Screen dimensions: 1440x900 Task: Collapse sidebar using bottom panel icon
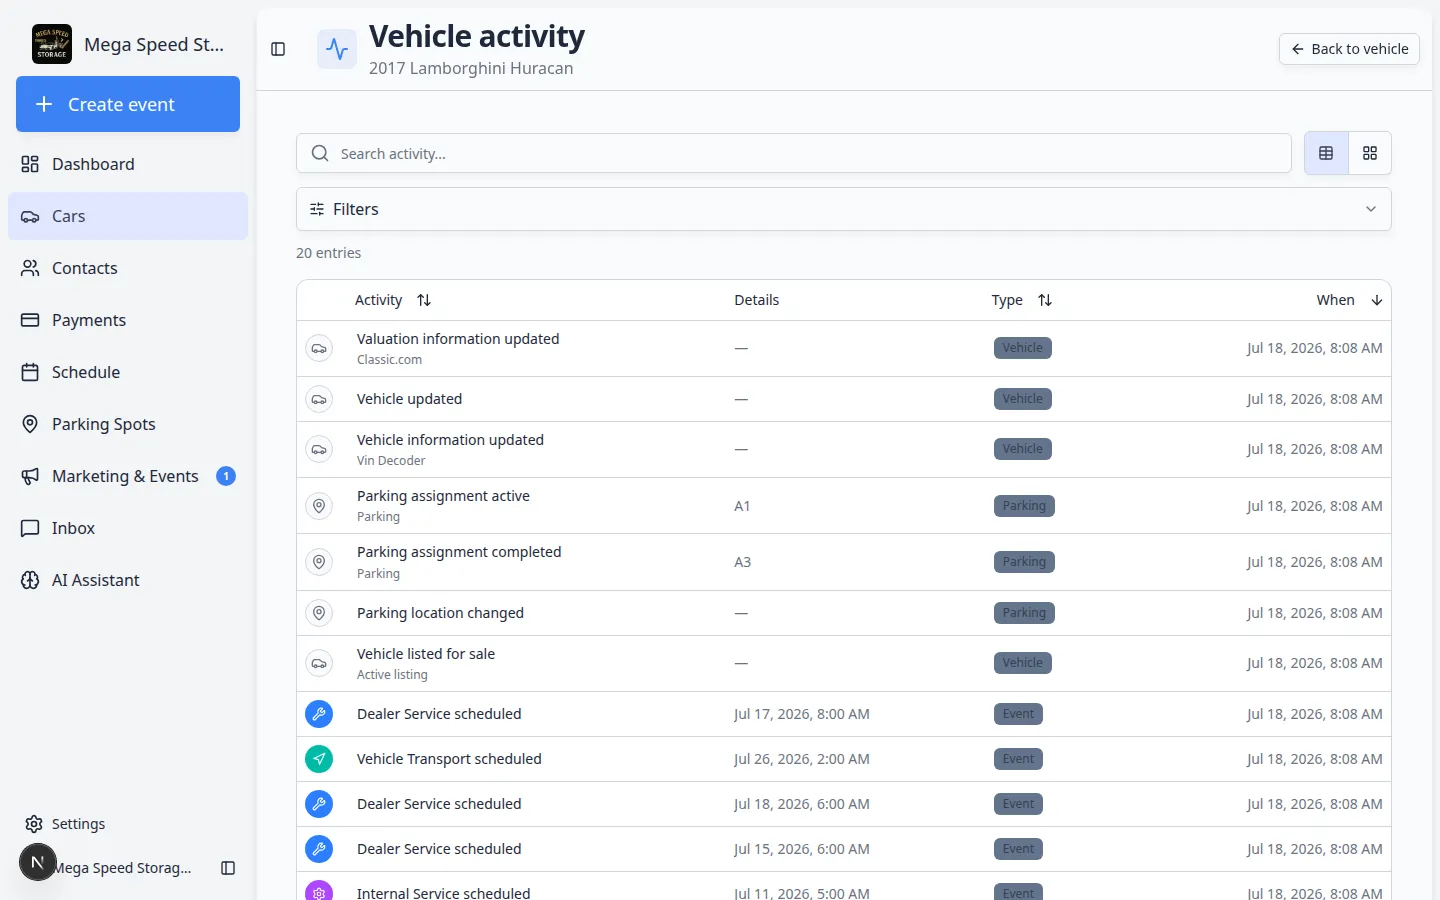pyautogui.click(x=228, y=868)
